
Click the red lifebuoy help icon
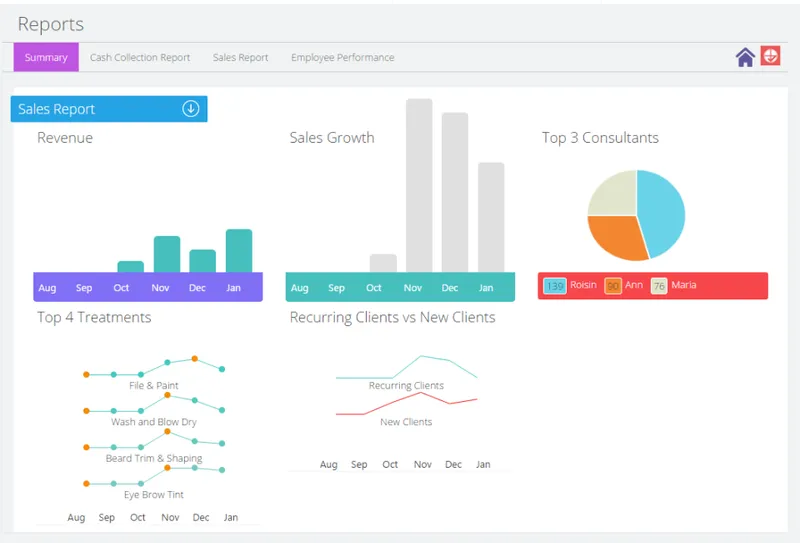tap(770, 56)
